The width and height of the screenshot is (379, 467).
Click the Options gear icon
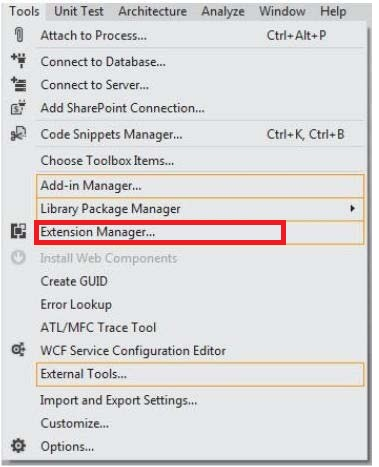click(18, 446)
